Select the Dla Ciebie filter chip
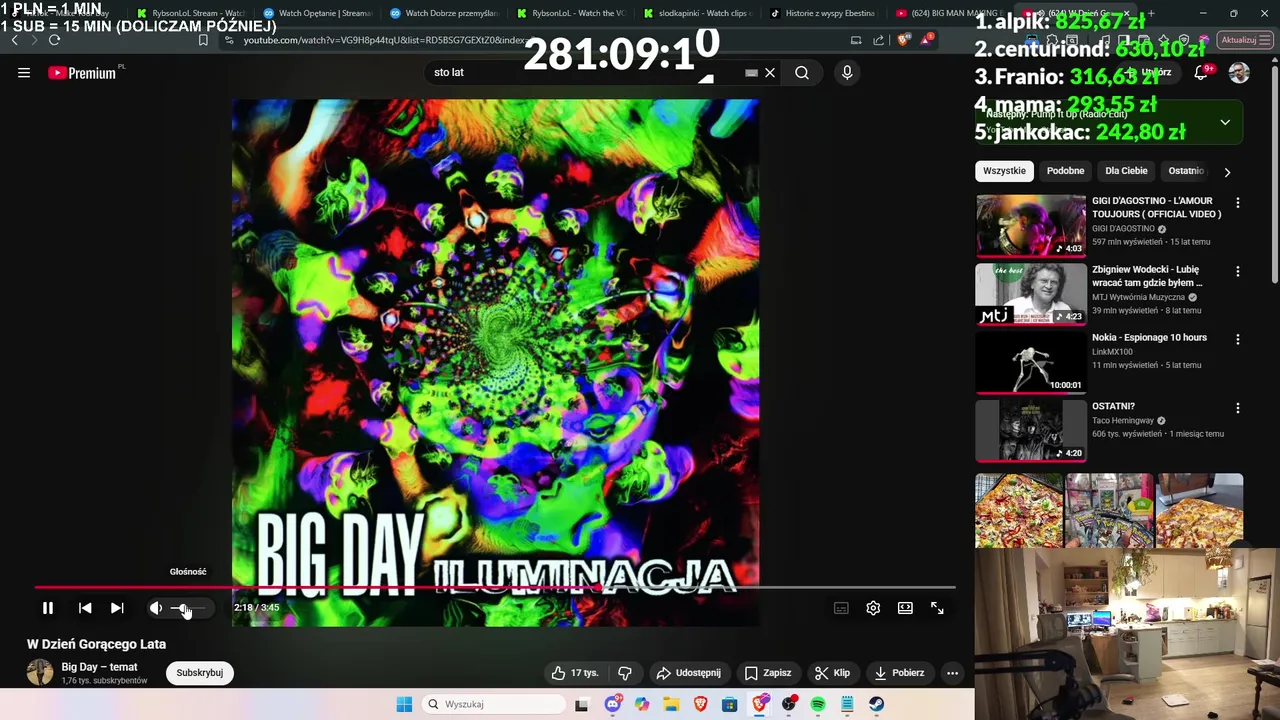The height and width of the screenshot is (720, 1280). [x=1126, y=171]
